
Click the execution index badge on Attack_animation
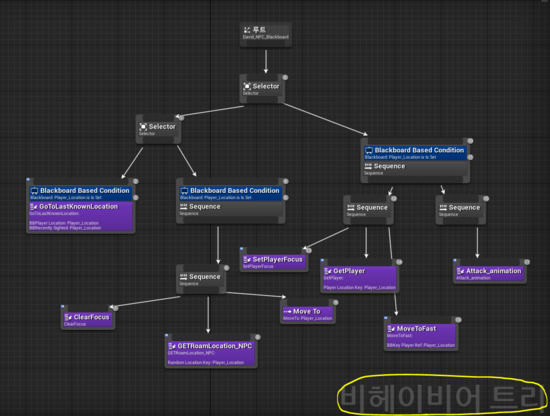[527, 262]
